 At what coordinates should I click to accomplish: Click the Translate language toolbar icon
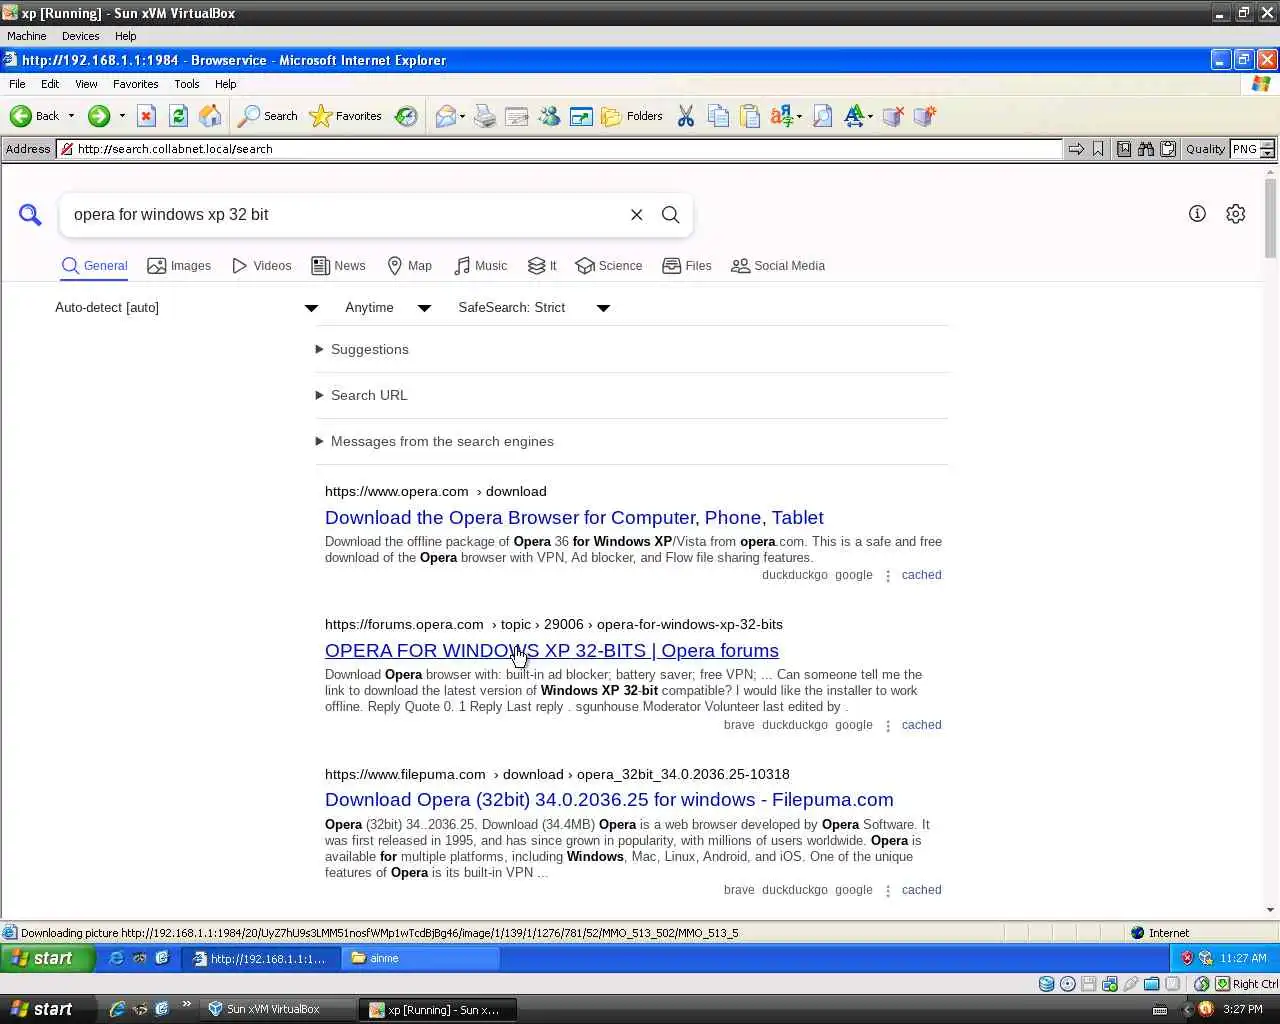tap(782, 116)
